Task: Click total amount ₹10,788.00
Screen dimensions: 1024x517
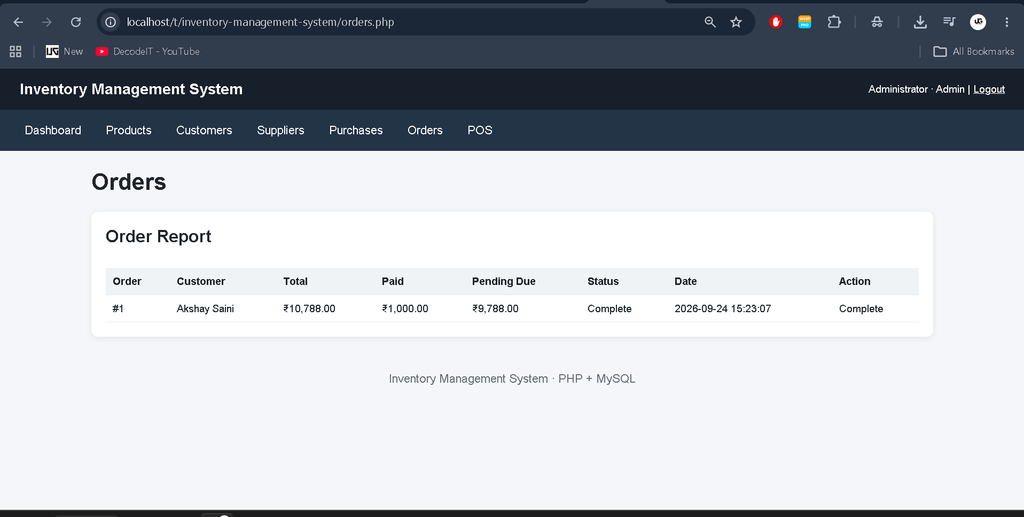Action: [309, 309]
